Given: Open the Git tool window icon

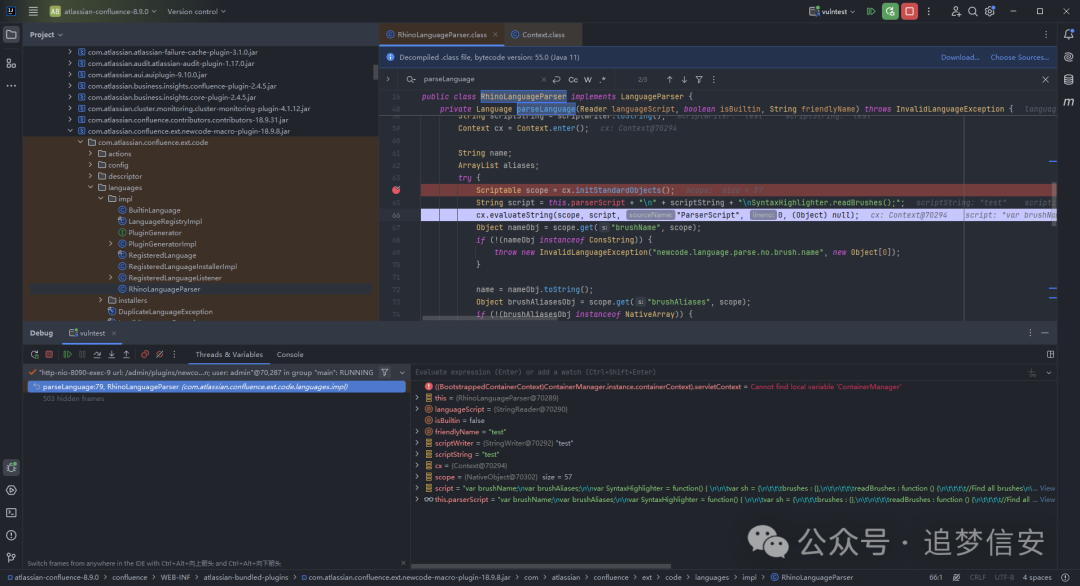Looking at the screenshot, I should tap(11, 558).
